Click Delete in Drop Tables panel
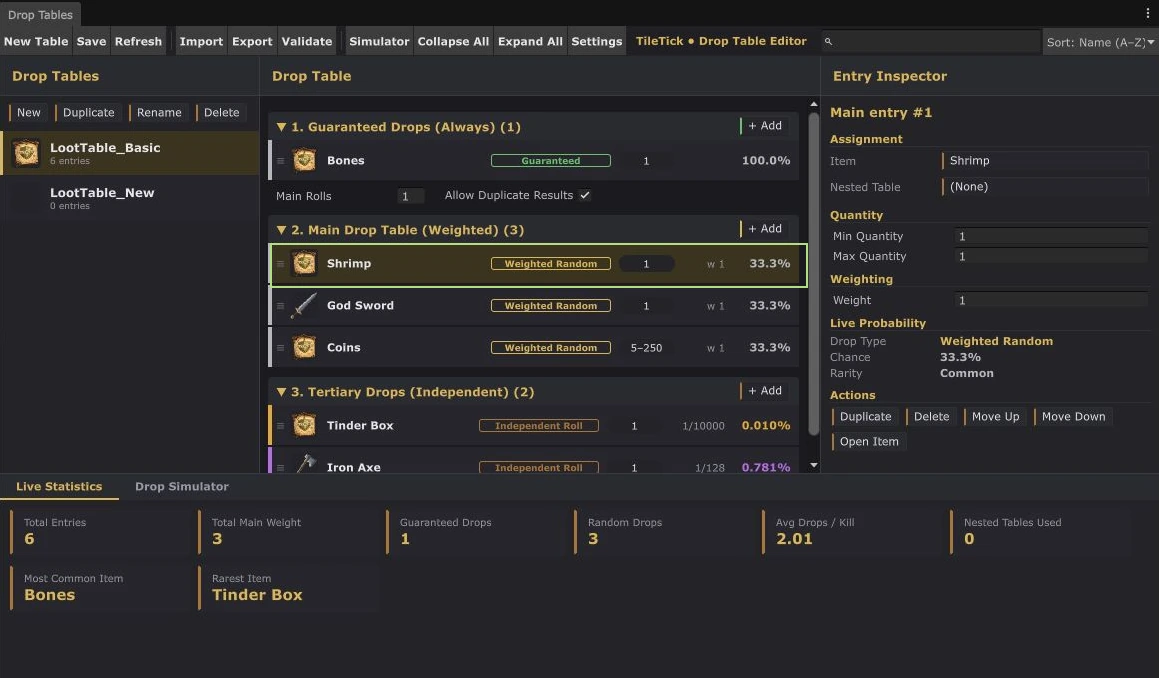The image size is (1159, 678). click(x=221, y=112)
